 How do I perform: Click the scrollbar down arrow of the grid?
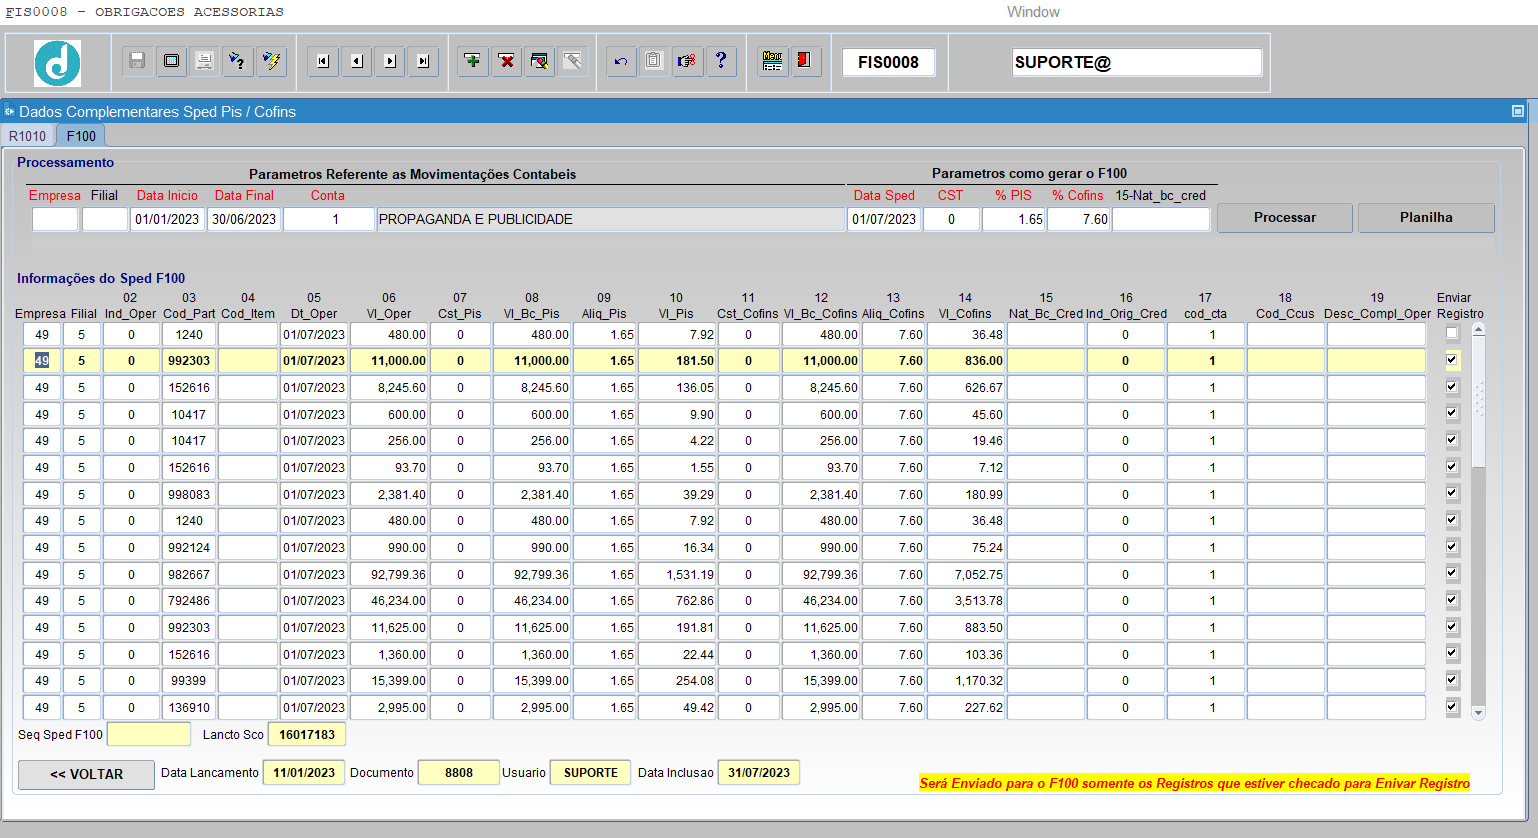pyautogui.click(x=1478, y=713)
